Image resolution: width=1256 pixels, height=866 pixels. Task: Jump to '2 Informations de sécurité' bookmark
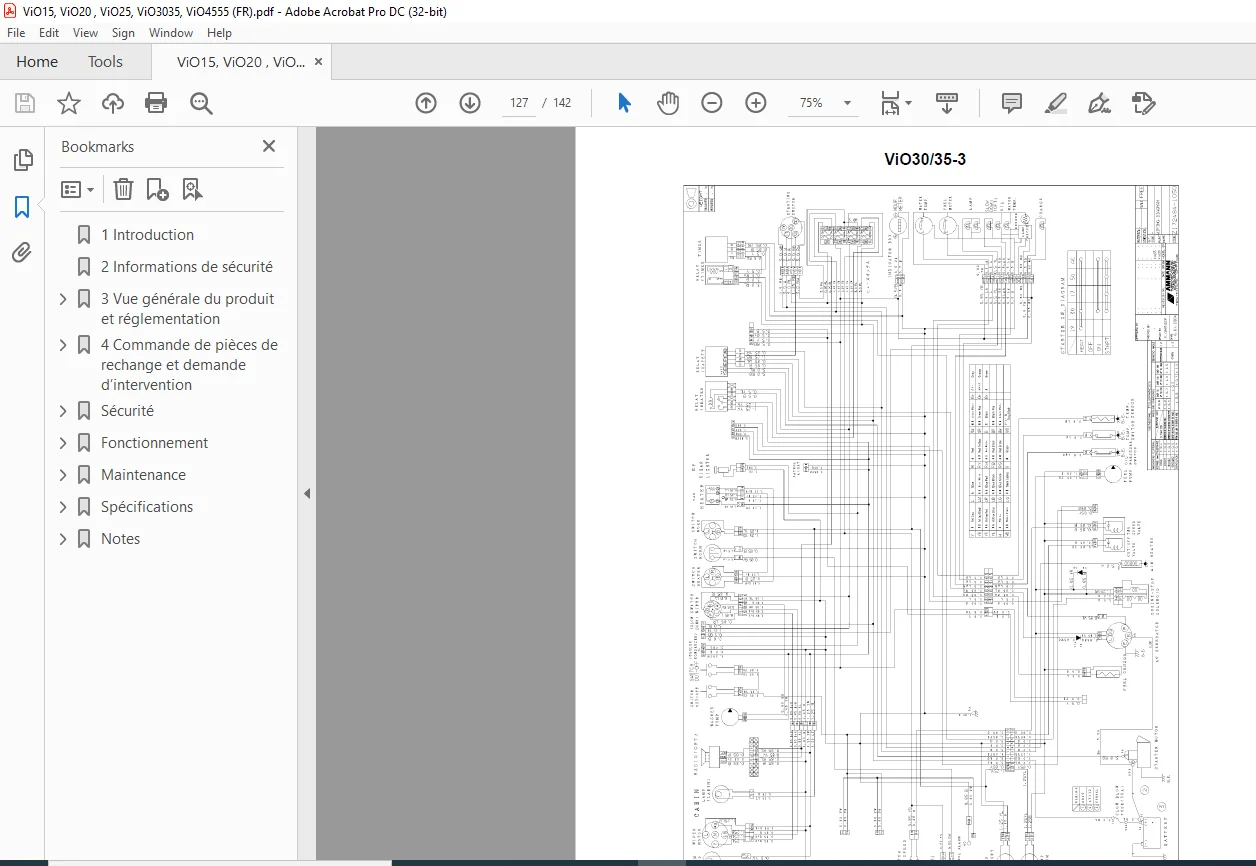[x=186, y=267]
